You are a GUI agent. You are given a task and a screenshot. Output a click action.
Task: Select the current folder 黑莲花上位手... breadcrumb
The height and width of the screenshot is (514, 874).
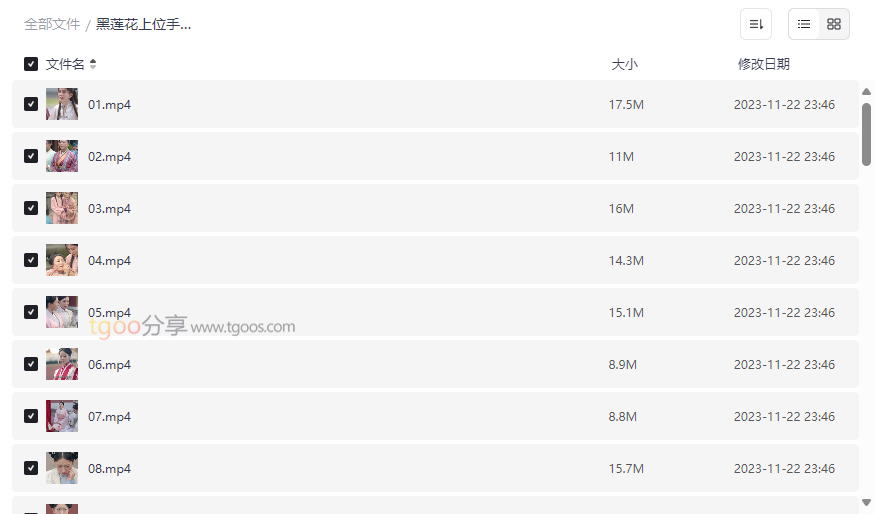click(143, 25)
